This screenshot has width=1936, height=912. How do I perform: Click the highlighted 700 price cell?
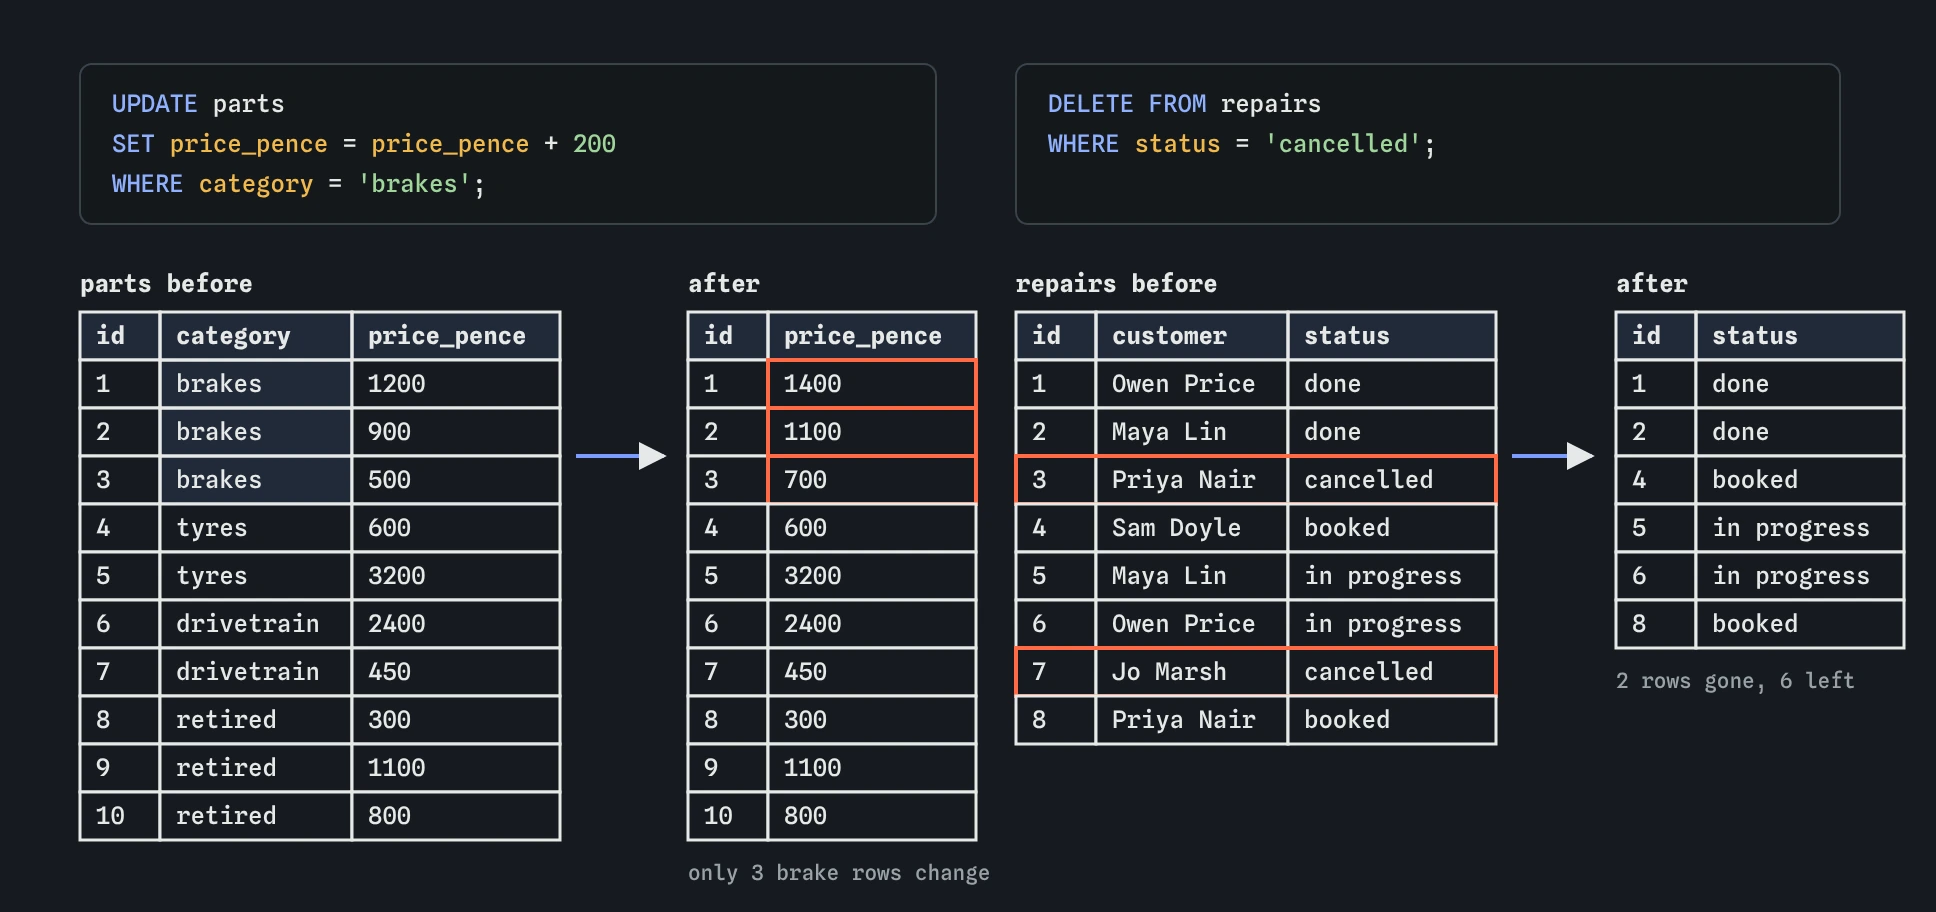click(x=872, y=480)
